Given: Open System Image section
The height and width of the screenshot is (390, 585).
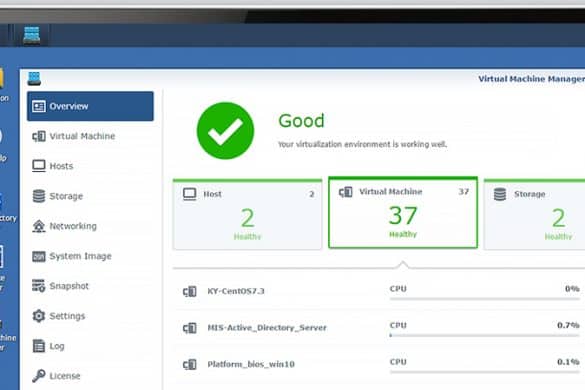Looking at the screenshot, I should 90,256.
